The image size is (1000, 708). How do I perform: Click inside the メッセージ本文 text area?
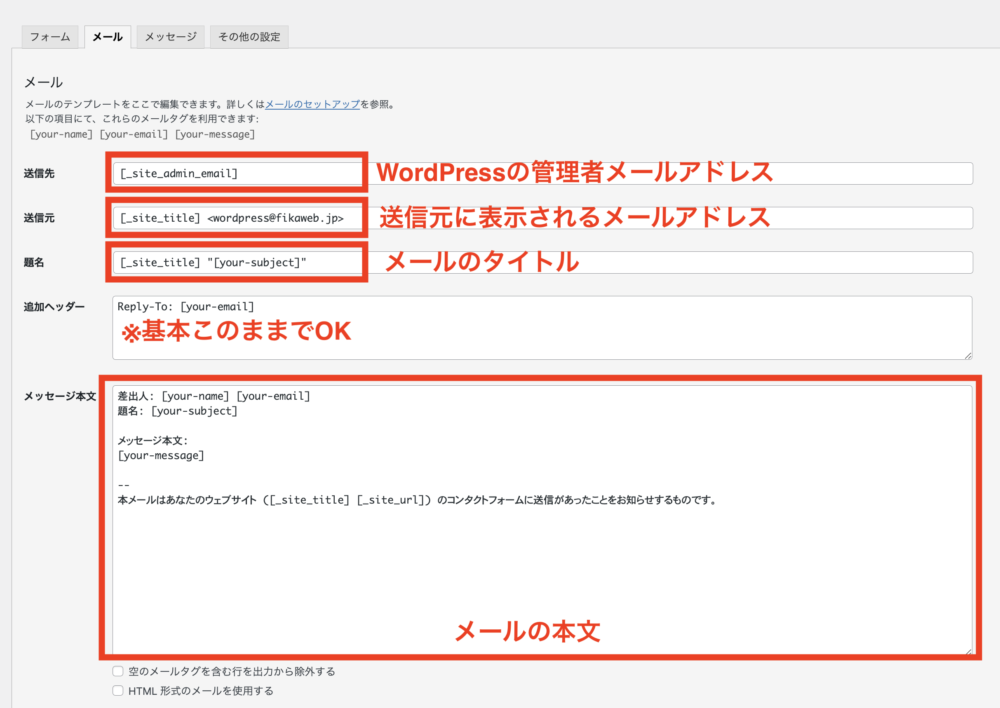point(542,520)
